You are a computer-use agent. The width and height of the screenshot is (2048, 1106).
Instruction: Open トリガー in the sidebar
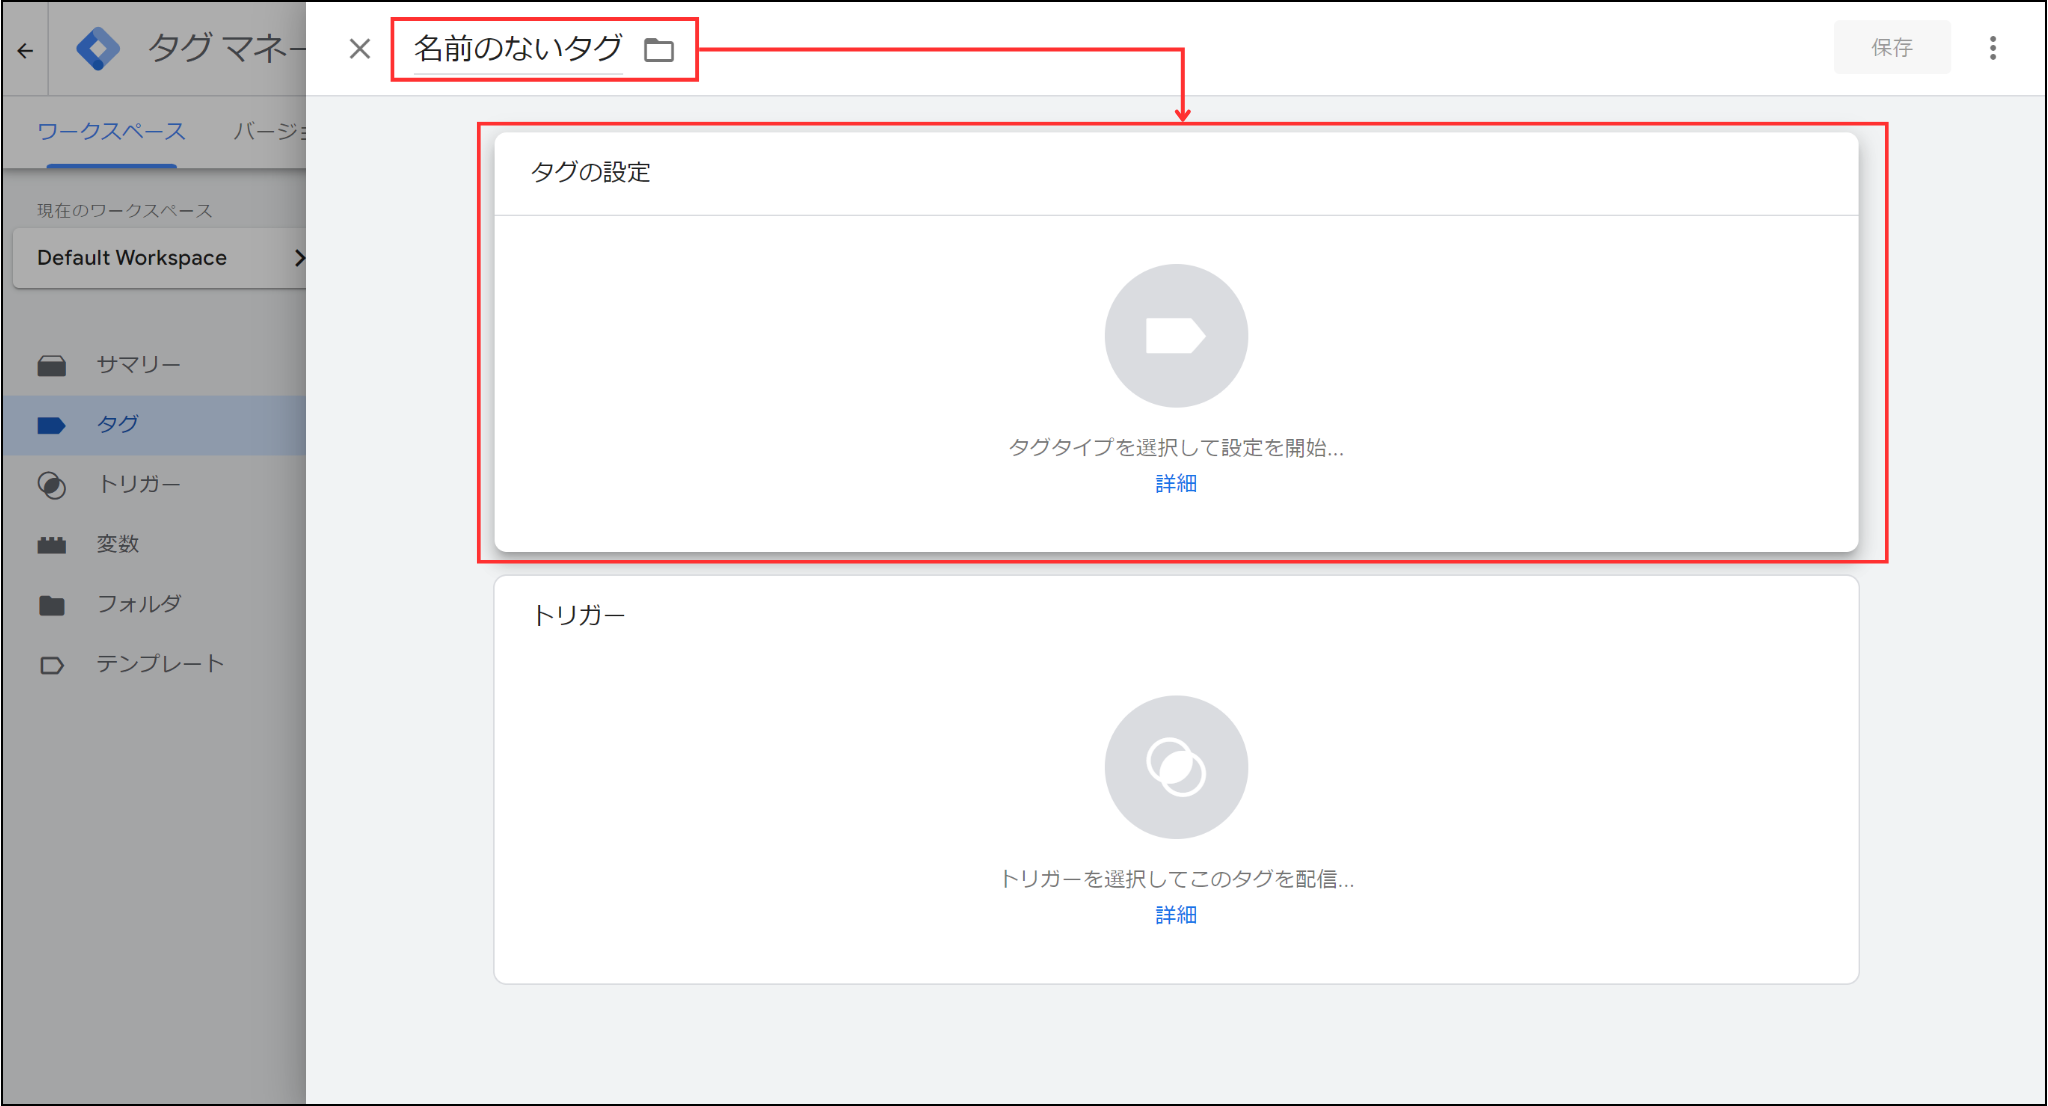coord(154,485)
